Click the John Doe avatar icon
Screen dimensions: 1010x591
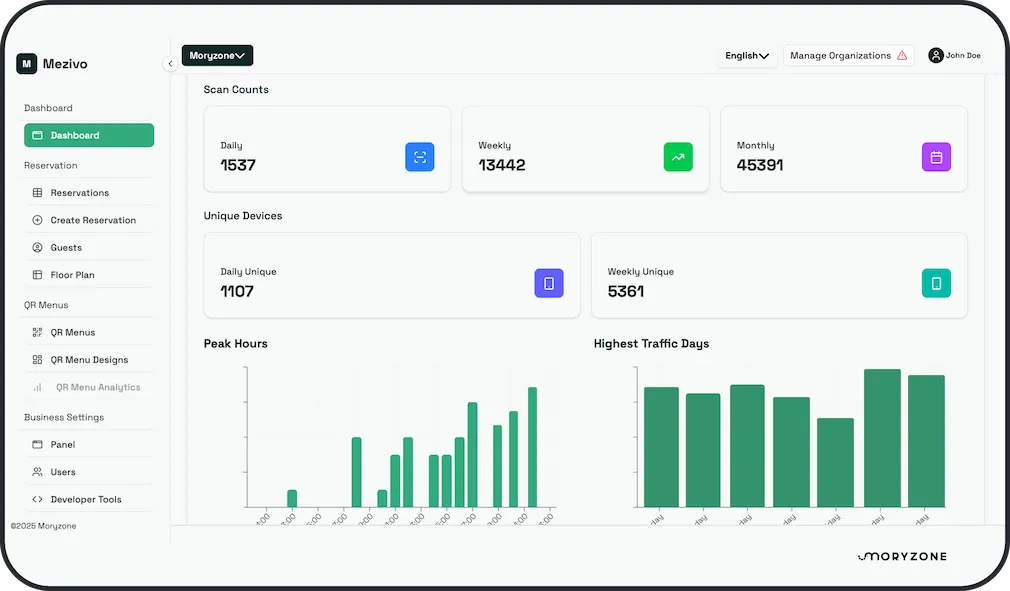coord(935,55)
